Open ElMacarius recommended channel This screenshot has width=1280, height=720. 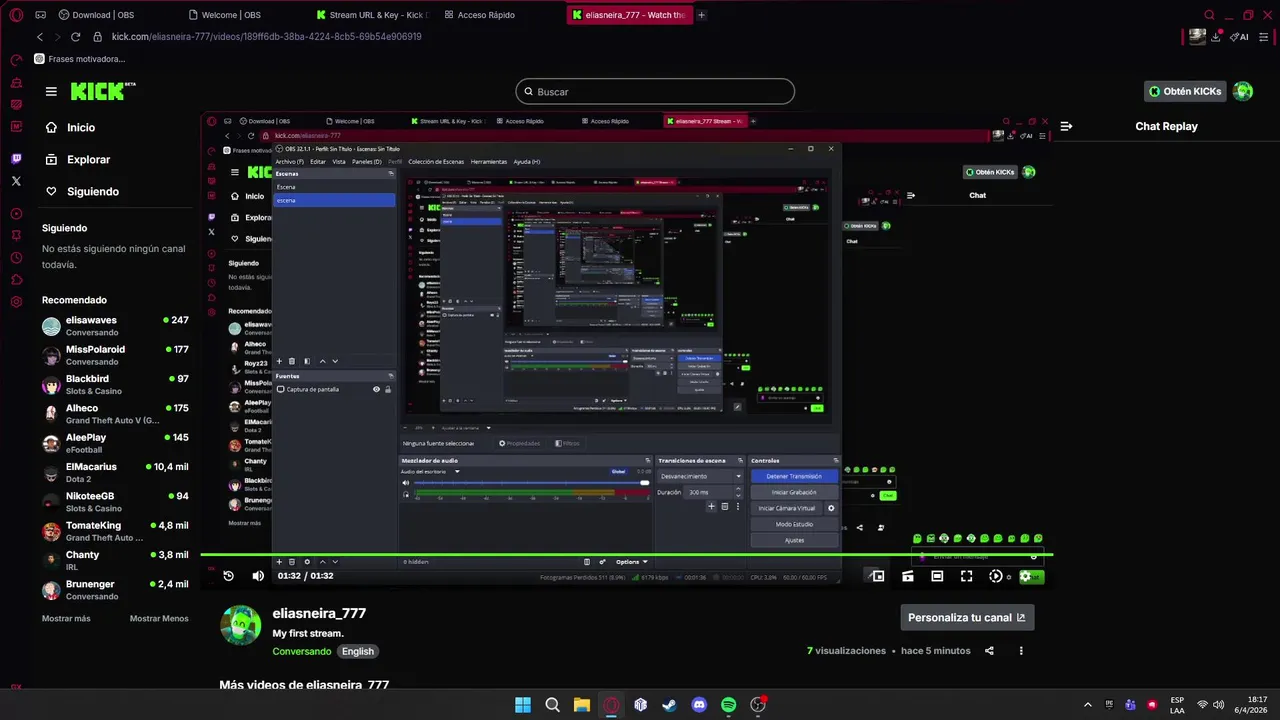tap(115, 472)
